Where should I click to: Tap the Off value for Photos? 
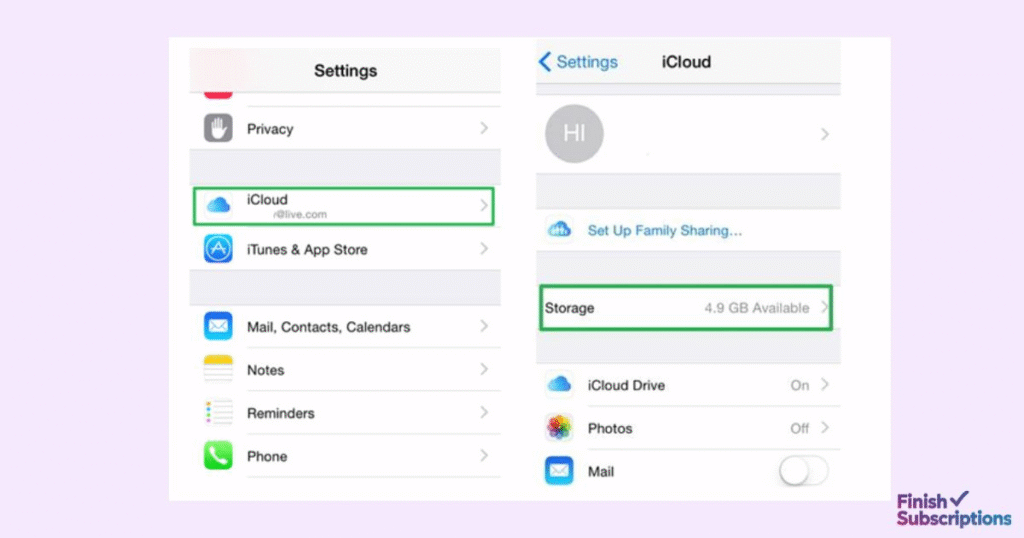coord(799,428)
